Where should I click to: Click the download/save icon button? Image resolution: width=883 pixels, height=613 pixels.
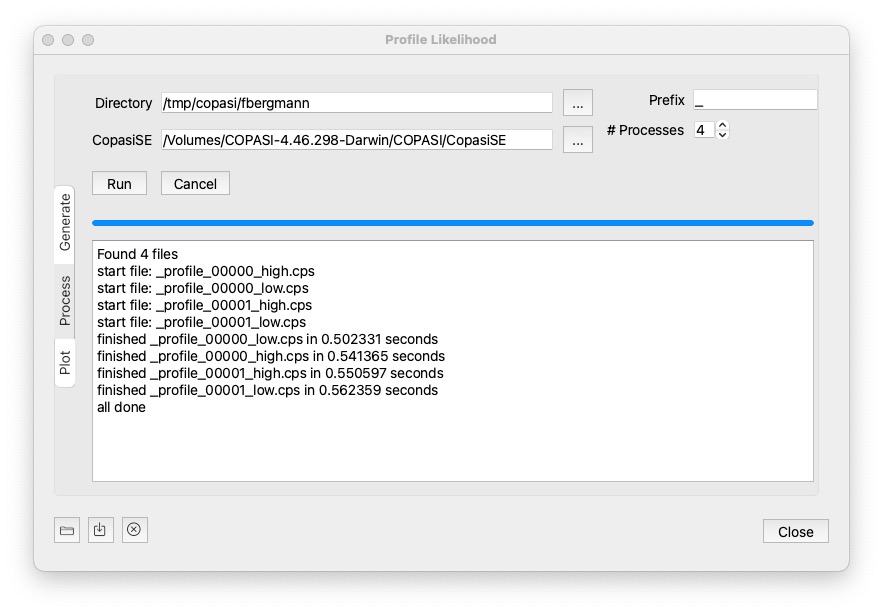coord(100,531)
